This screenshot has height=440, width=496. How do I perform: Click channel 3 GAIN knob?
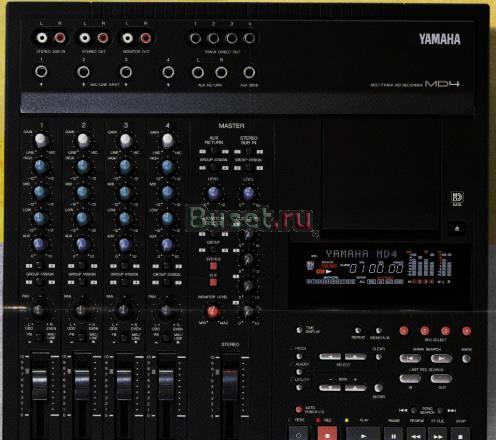point(125,140)
